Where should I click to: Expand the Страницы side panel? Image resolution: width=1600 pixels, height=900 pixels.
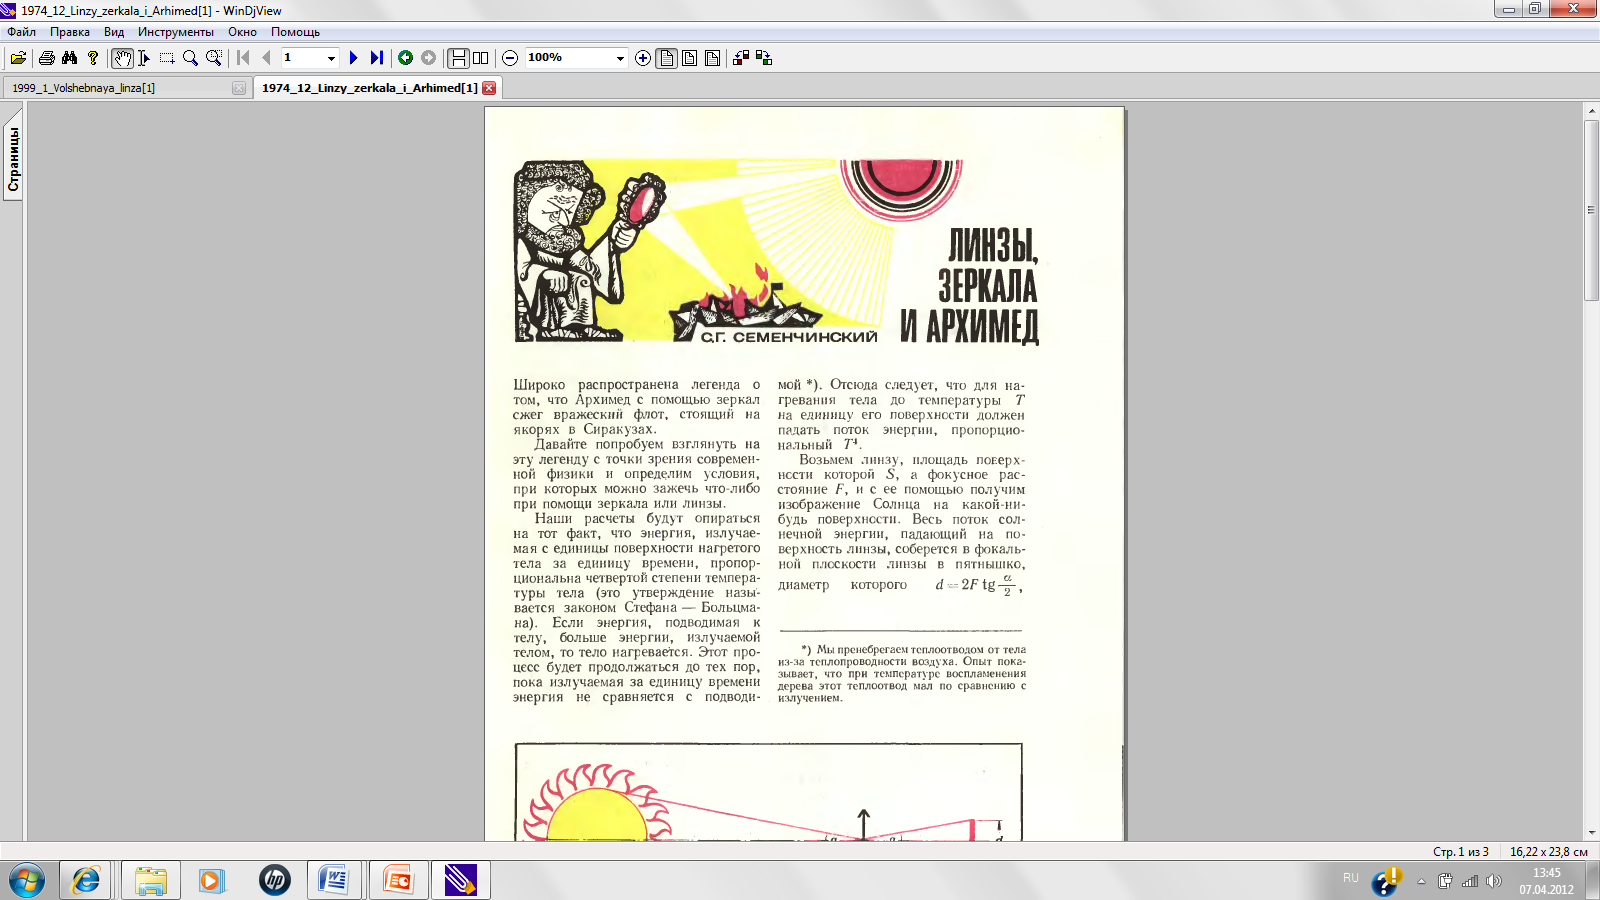(13, 159)
